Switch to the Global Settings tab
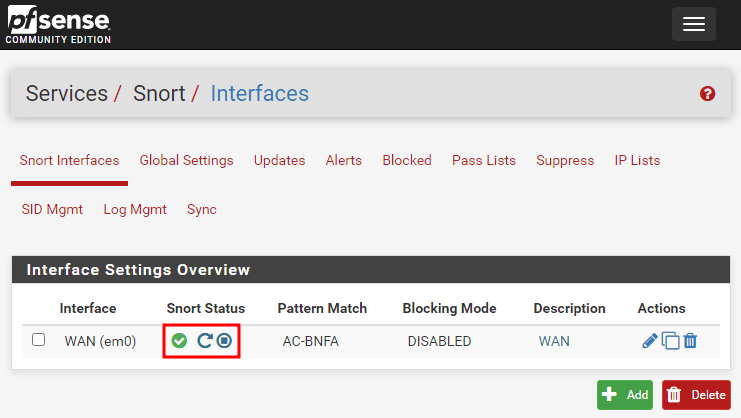This screenshot has height=418, width=741. (x=186, y=160)
